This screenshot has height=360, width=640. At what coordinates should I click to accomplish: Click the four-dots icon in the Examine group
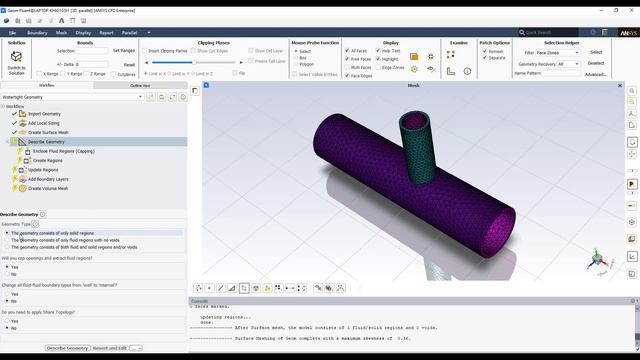tap(451, 54)
